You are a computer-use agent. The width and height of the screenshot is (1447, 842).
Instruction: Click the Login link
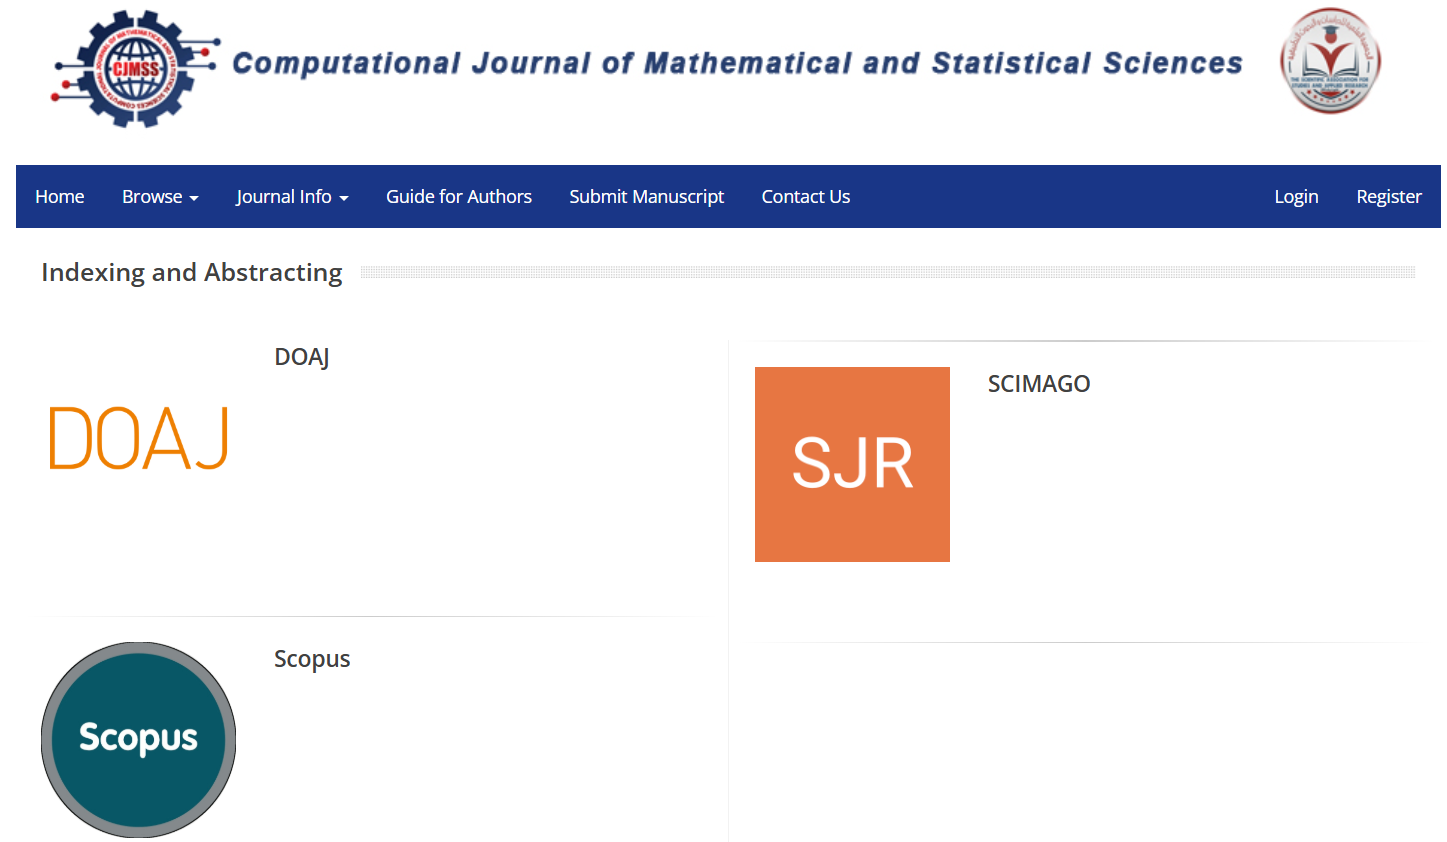coord(1296,197)
